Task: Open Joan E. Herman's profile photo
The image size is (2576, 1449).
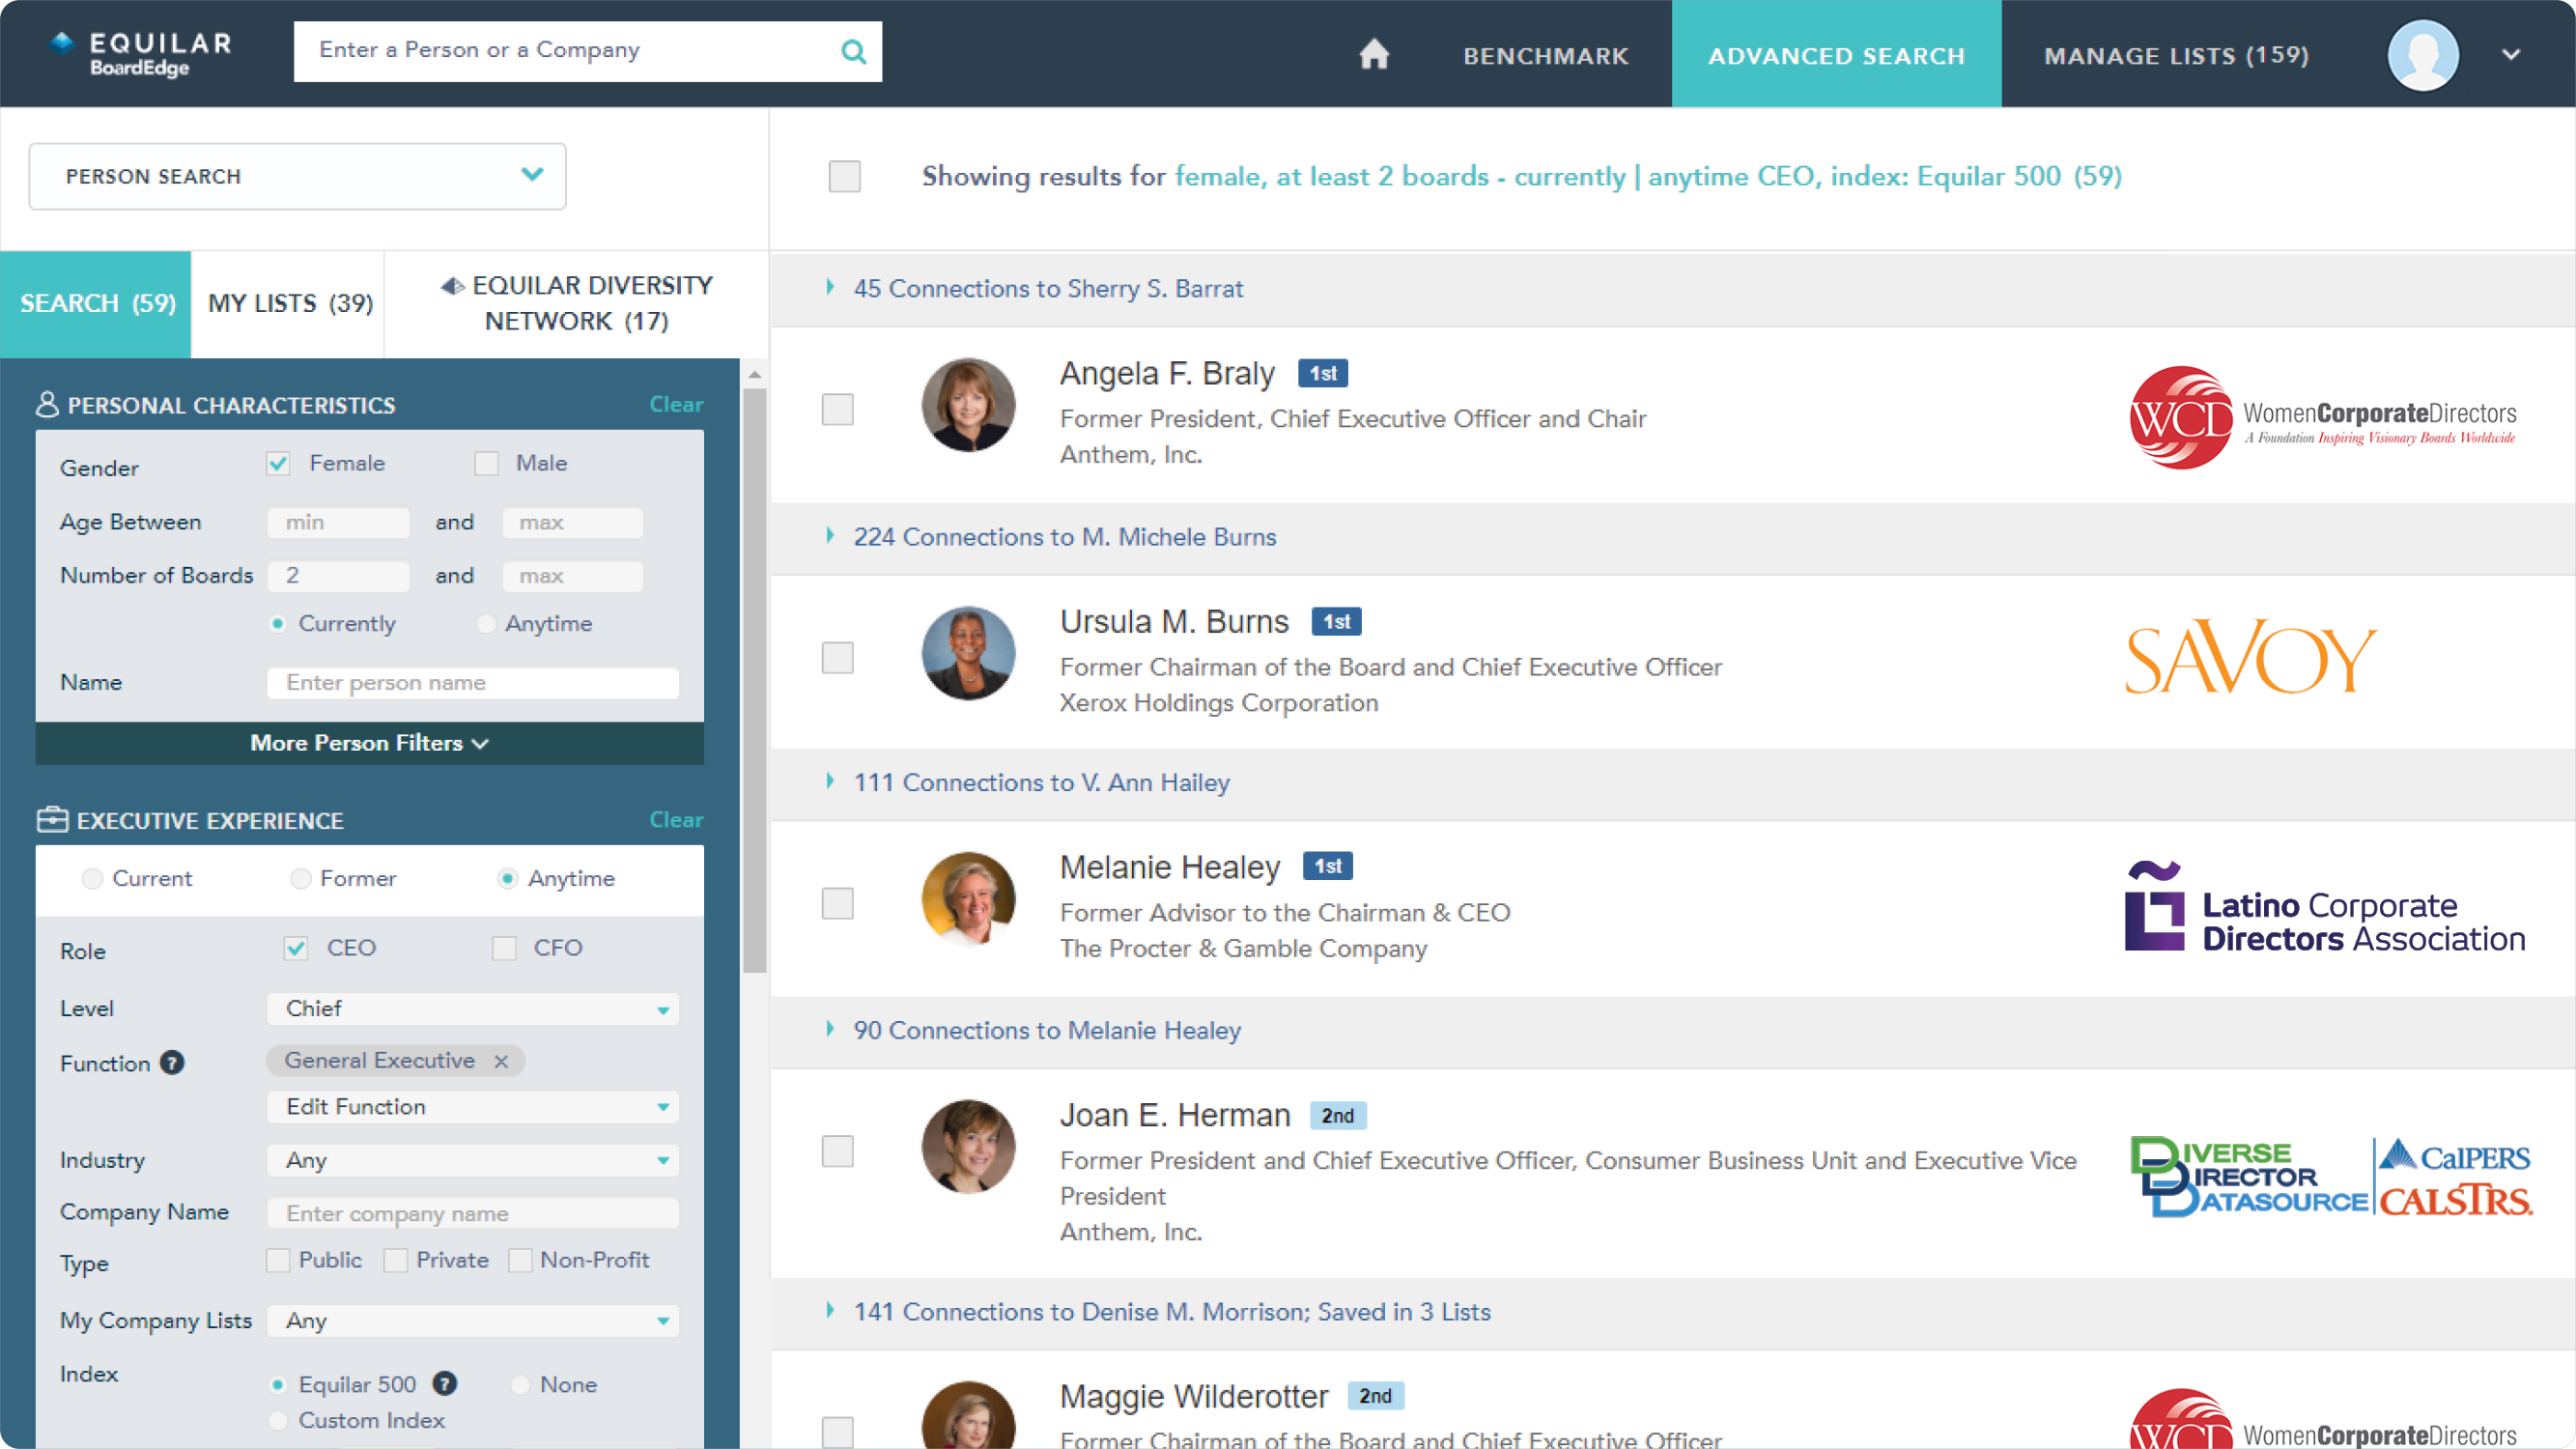Action: coord(968,1147)
